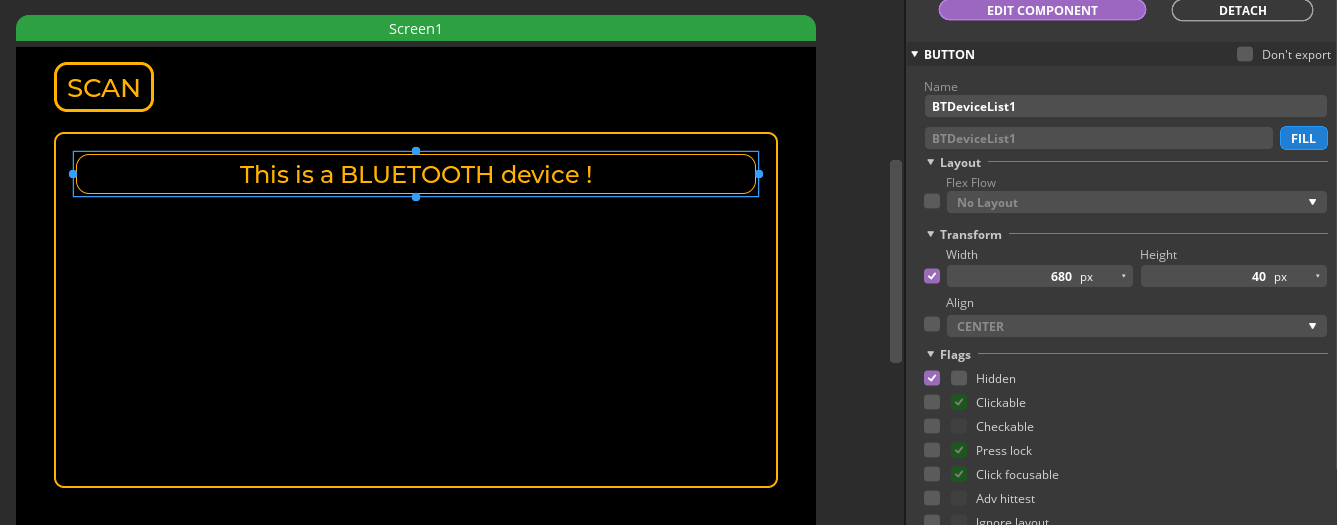Collapse the Transform section
The width and height of the screenshot is (1337, 525).
pos(931,234)
